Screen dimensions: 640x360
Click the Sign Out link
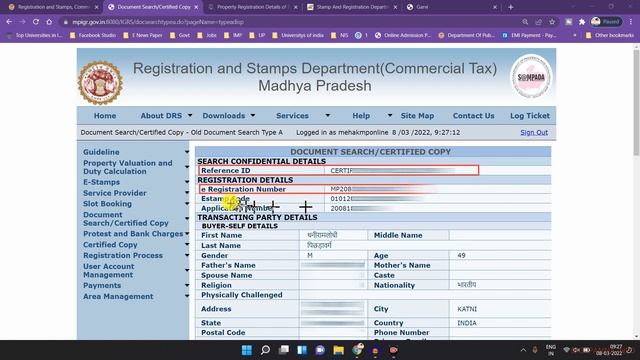coord(534,132)
